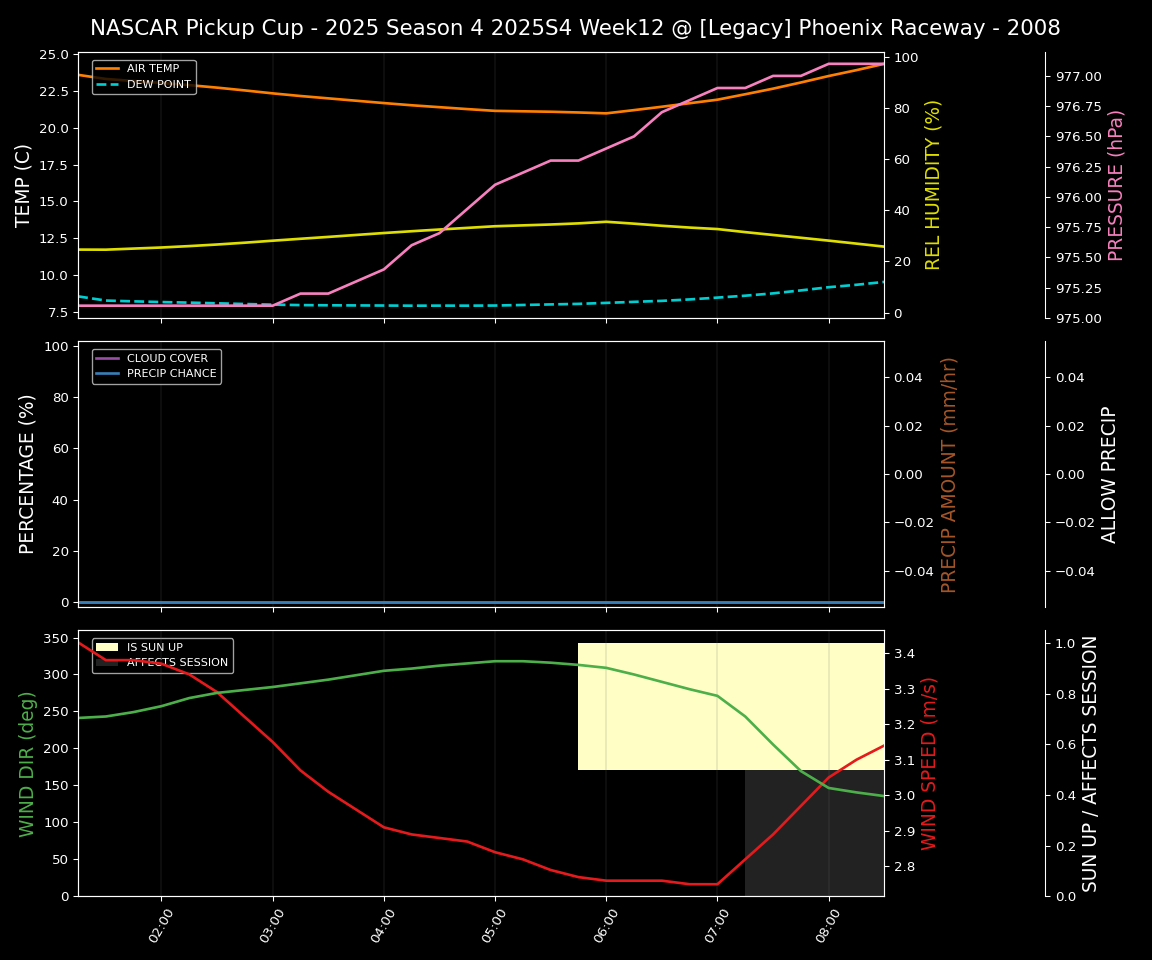Select the WIND DIR (deg) axis label
Image resolution: width=1152 pixels, height=960 pixels.
click(28, 763)
